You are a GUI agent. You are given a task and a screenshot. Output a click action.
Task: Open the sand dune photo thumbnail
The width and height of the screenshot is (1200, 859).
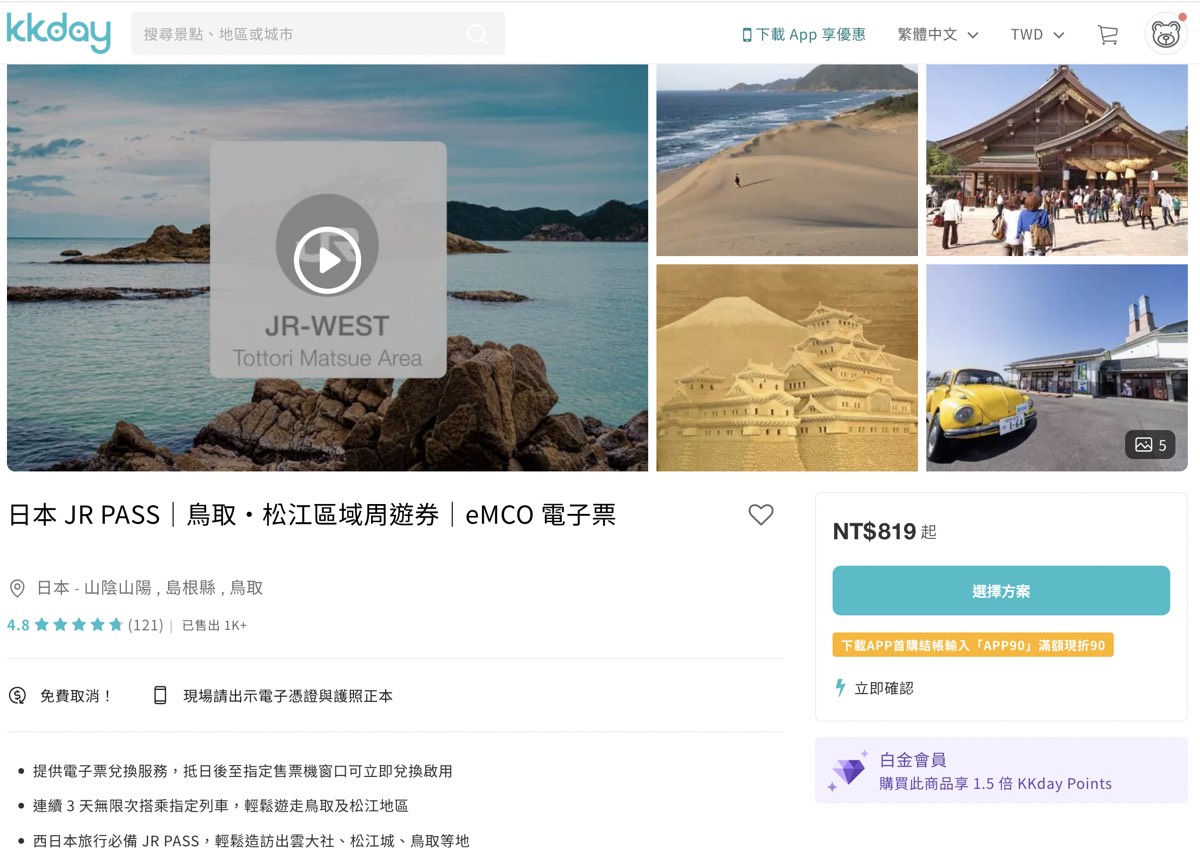tap(787, 160)
